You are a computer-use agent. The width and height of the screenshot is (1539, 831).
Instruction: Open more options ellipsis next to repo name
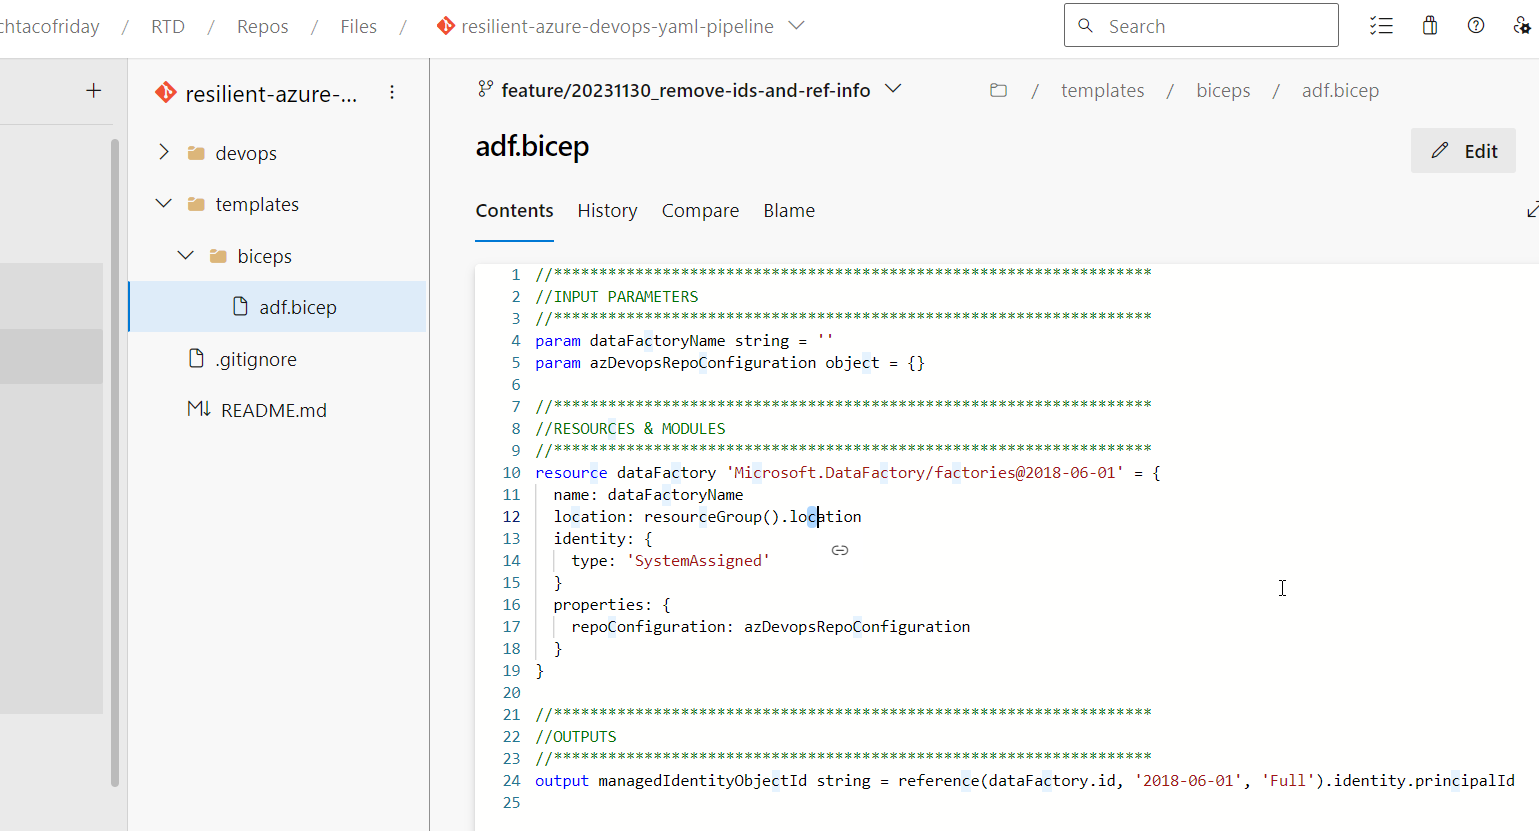(392, 92)
